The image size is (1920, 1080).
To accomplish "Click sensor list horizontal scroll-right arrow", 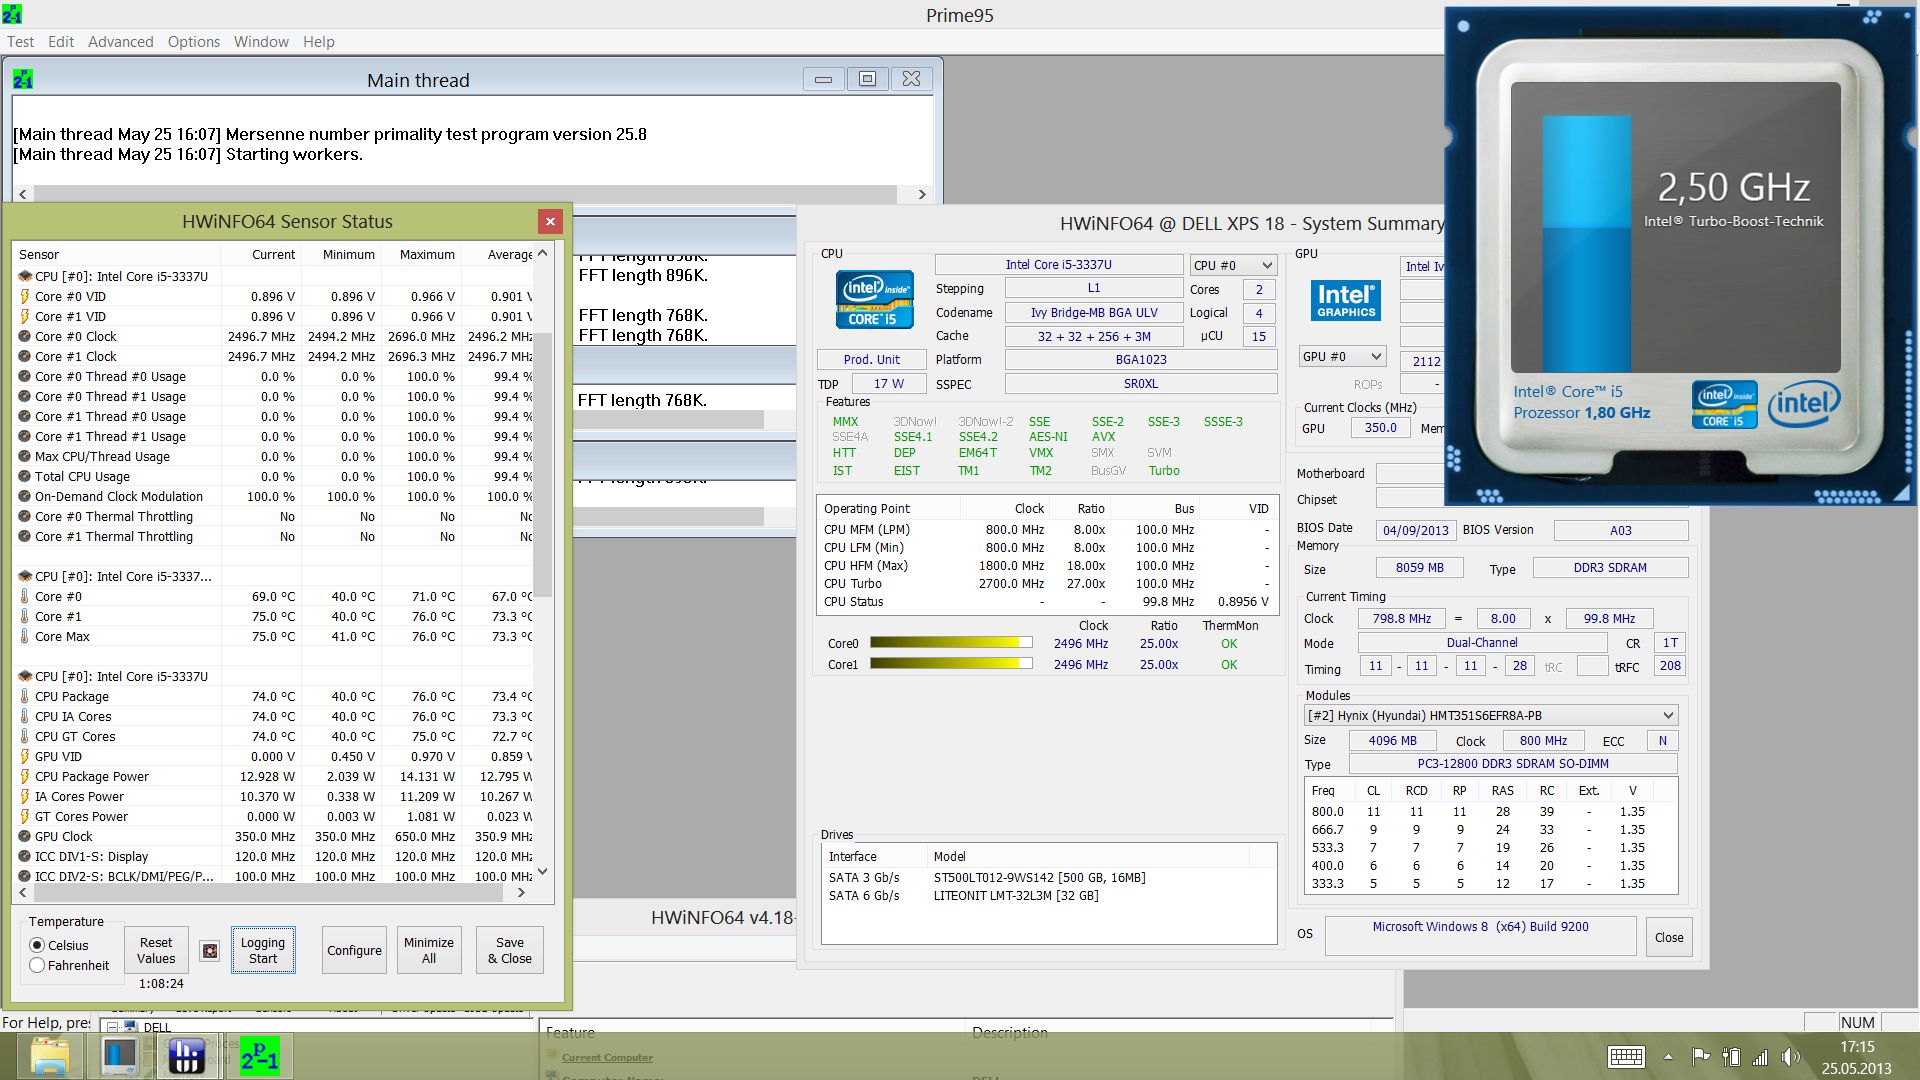I will click(521, 892).
